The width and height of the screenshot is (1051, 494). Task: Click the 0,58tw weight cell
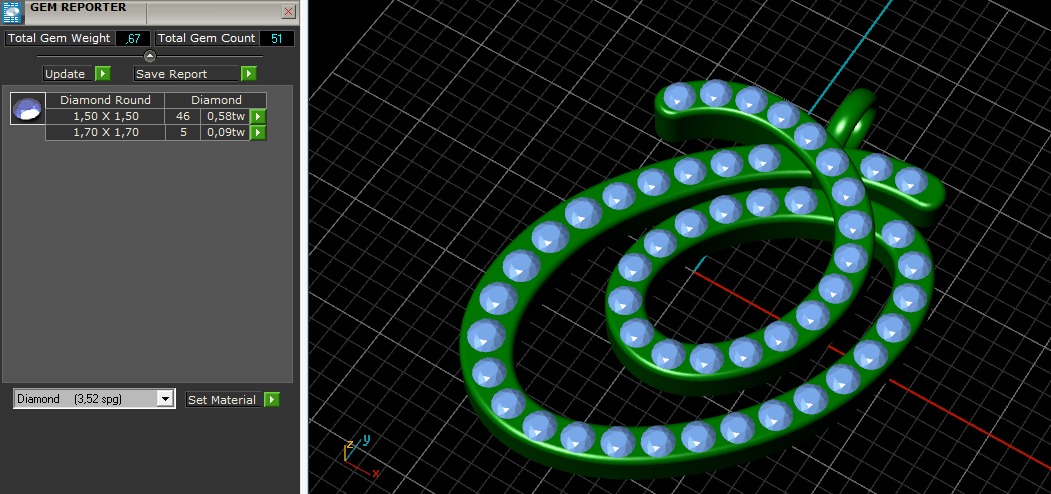click(x=226, y=116)
